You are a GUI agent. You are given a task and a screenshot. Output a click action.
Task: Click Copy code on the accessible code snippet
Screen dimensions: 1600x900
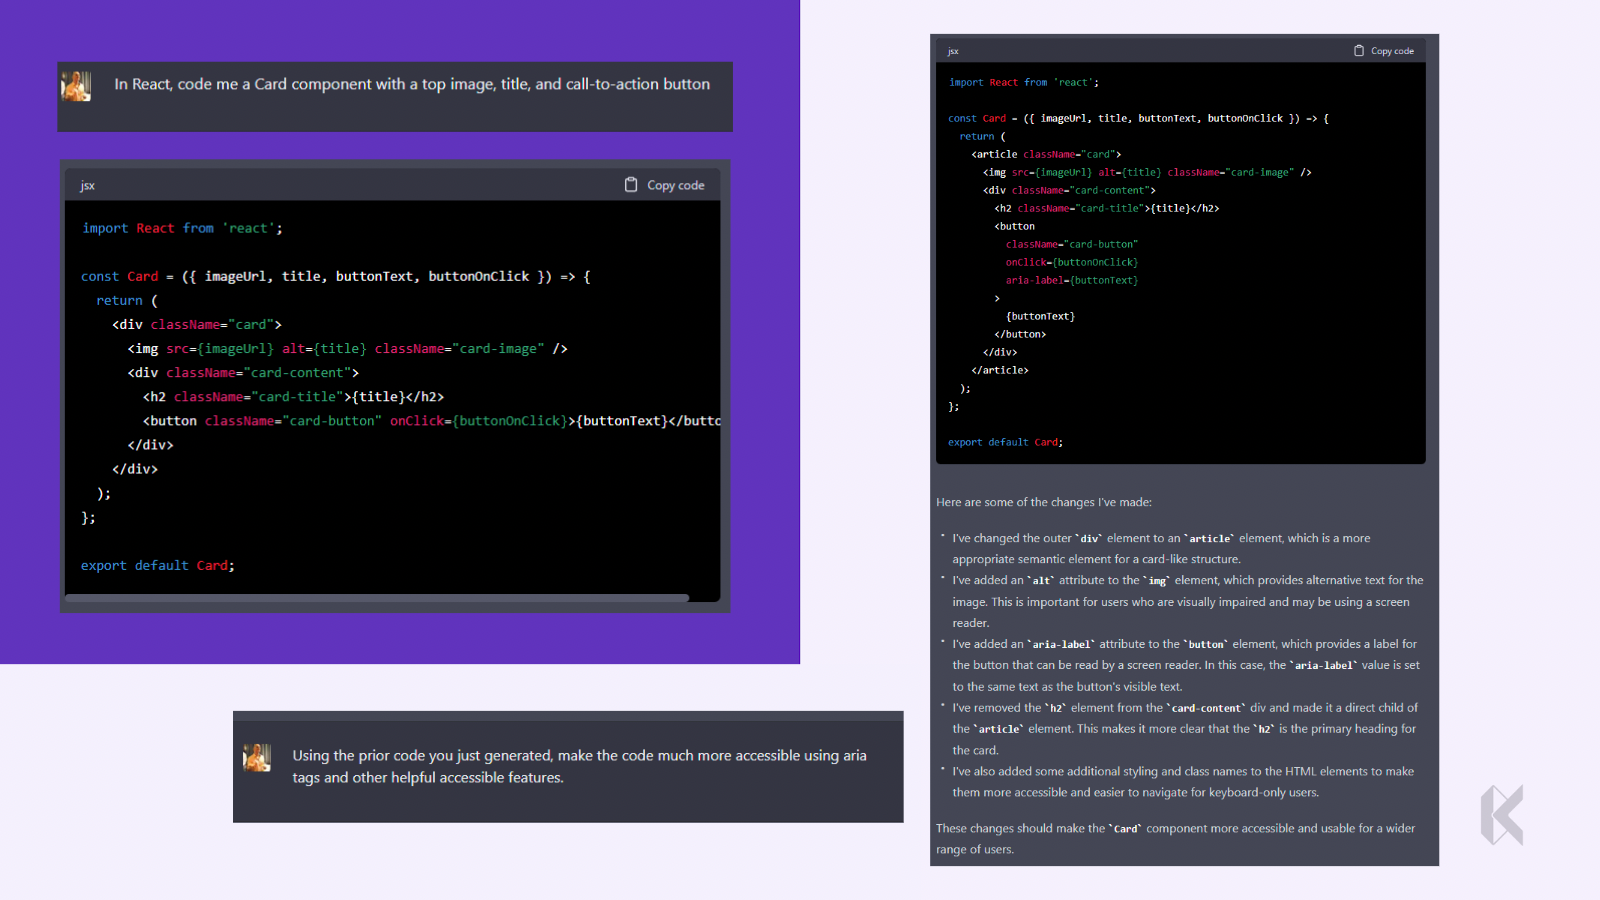click(x=1392, y=50)
